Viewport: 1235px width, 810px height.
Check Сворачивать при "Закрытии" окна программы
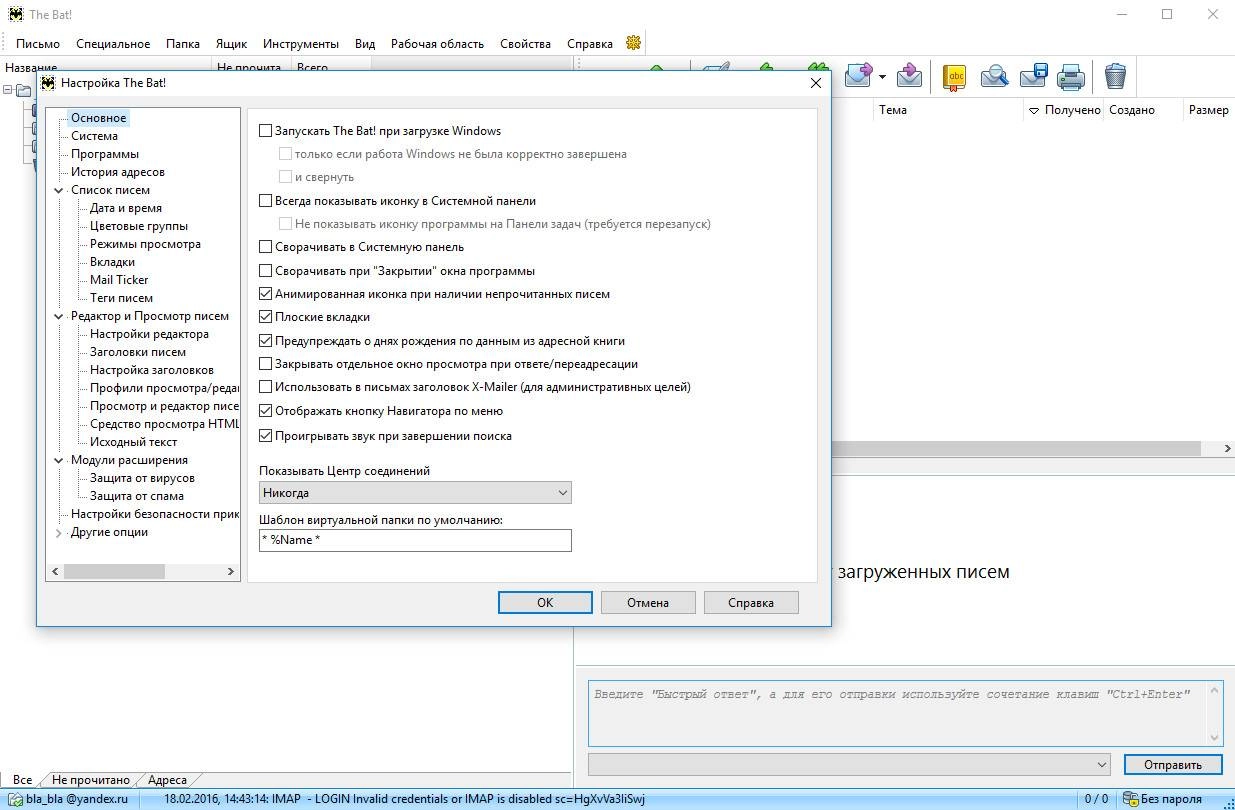point(266,271)
